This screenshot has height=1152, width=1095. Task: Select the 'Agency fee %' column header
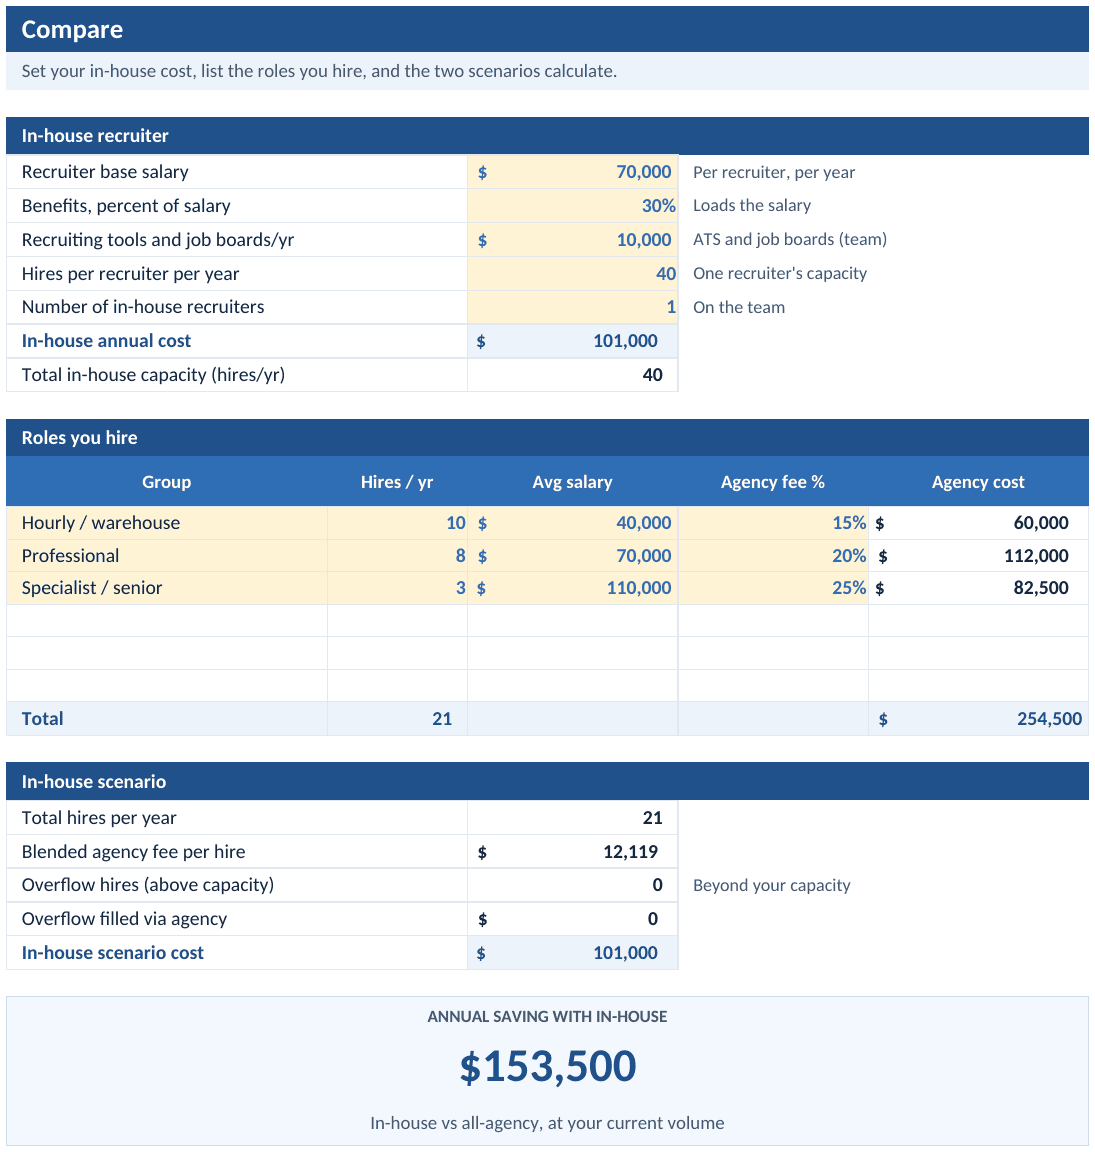tap(773, 482)
